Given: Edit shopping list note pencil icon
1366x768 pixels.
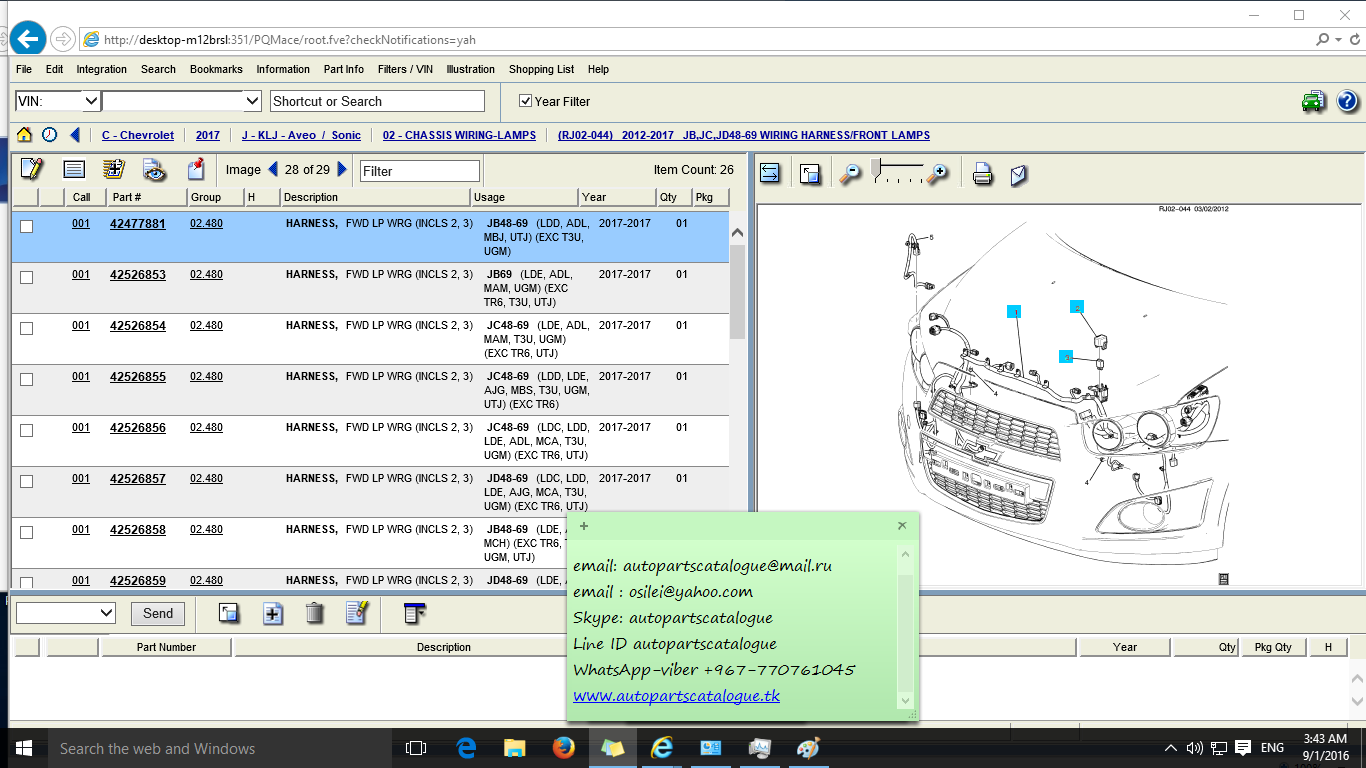Looking at the screenshot, I should click(357, 613).
